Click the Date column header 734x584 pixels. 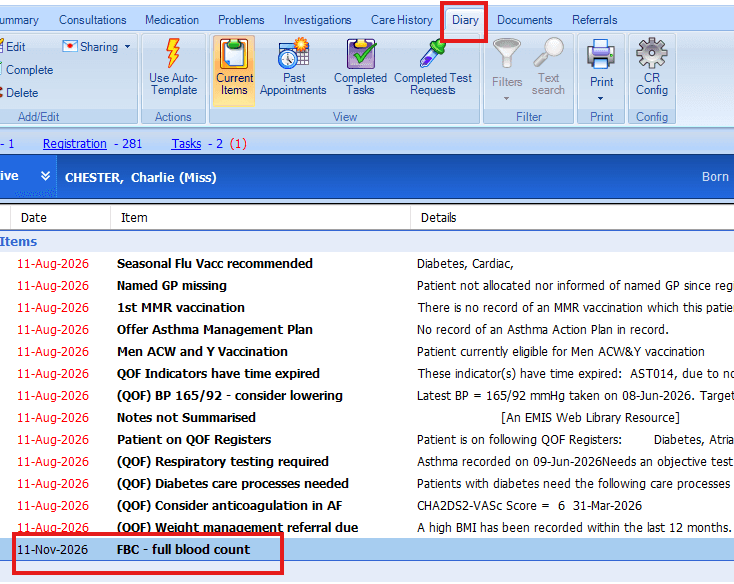[x=34, y=218]
